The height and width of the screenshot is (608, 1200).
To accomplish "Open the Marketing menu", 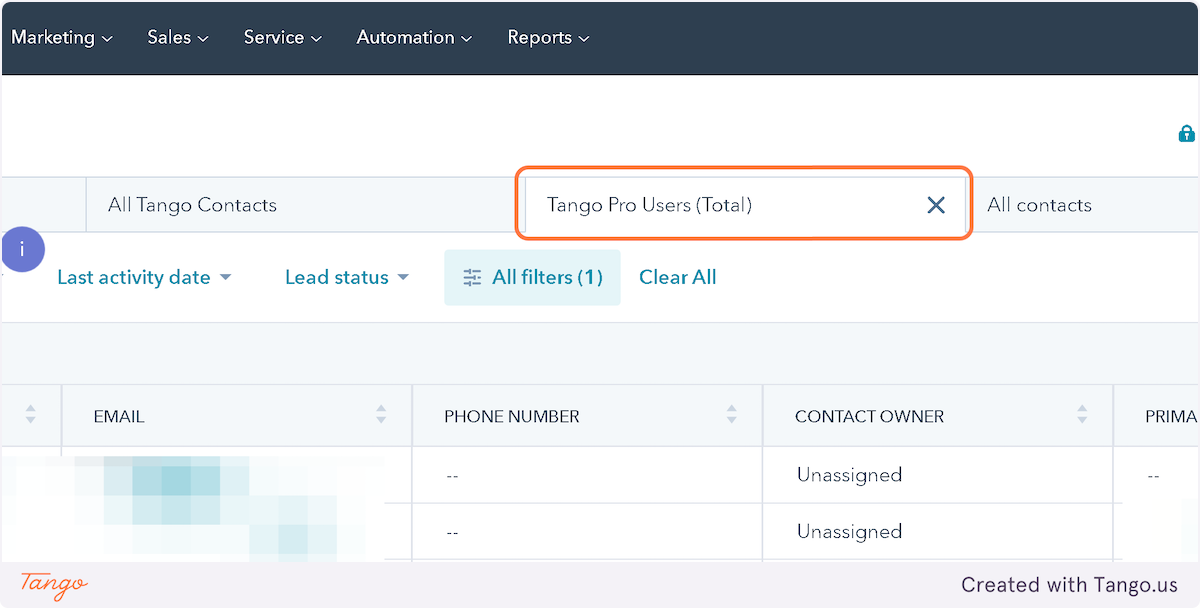I will coord(62,37).
